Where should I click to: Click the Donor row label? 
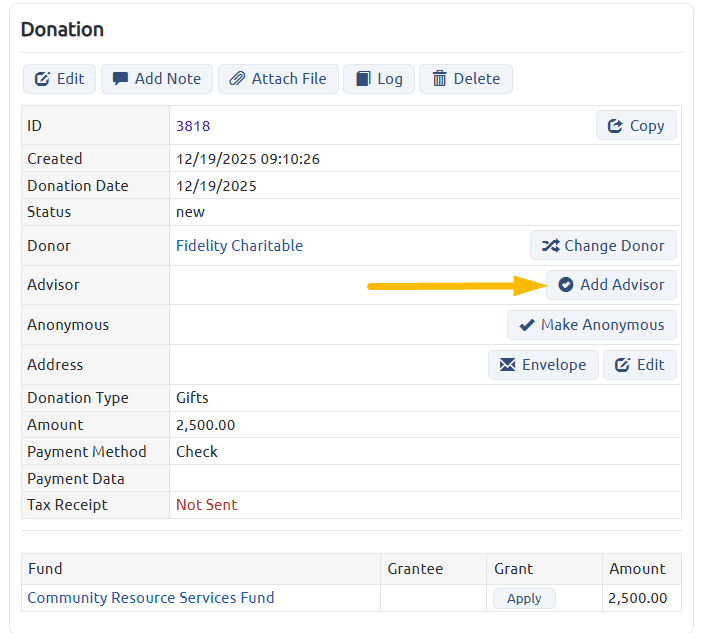(49, 245)
